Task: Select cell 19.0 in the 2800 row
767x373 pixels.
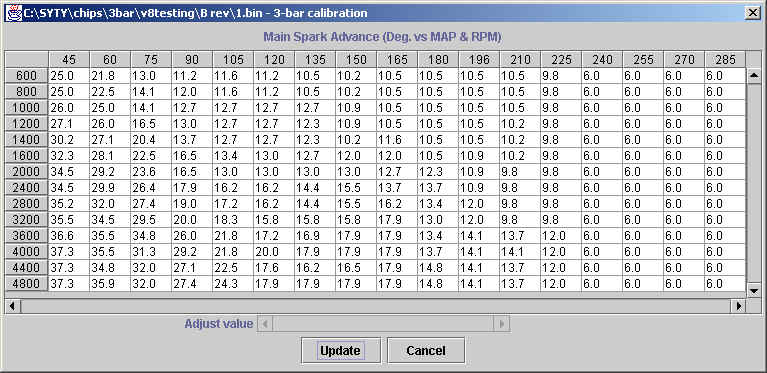Action: coord(192,203)
